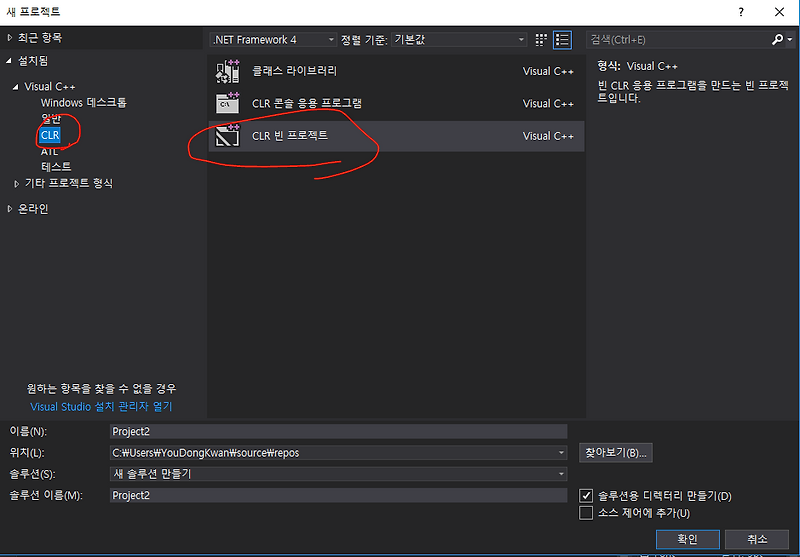Expand '기타 프로젝트 형식' node
The height and width of the screenshot is (557, 800).
point(16,184)
